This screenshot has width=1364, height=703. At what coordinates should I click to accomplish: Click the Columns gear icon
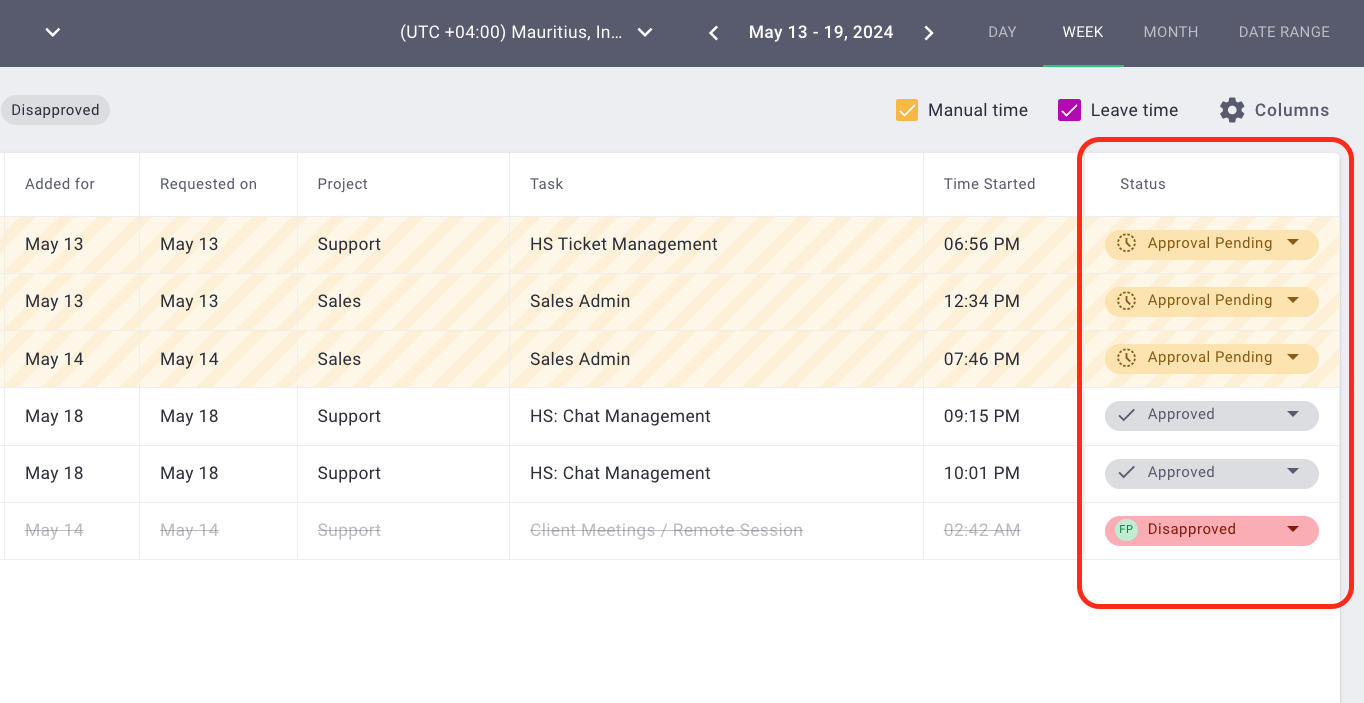click(1232, 110)
